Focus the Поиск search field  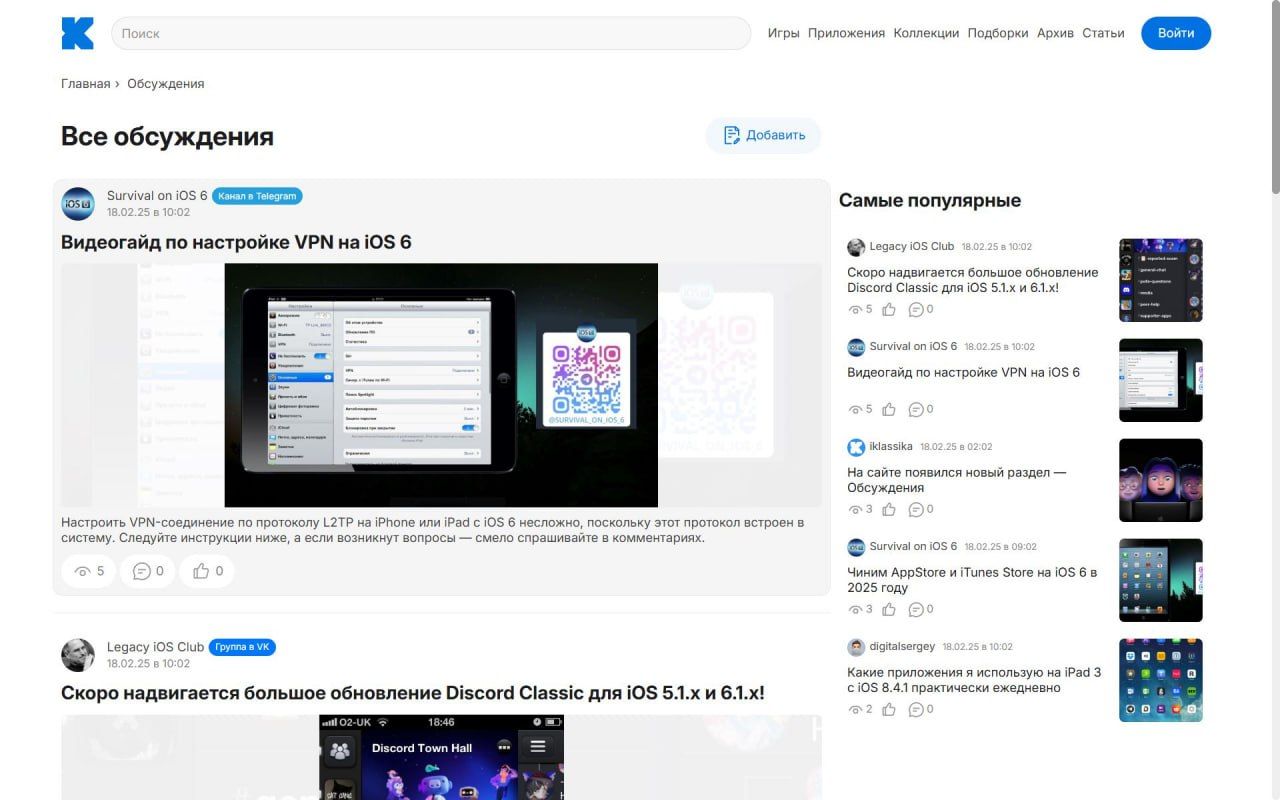[431, 33]
